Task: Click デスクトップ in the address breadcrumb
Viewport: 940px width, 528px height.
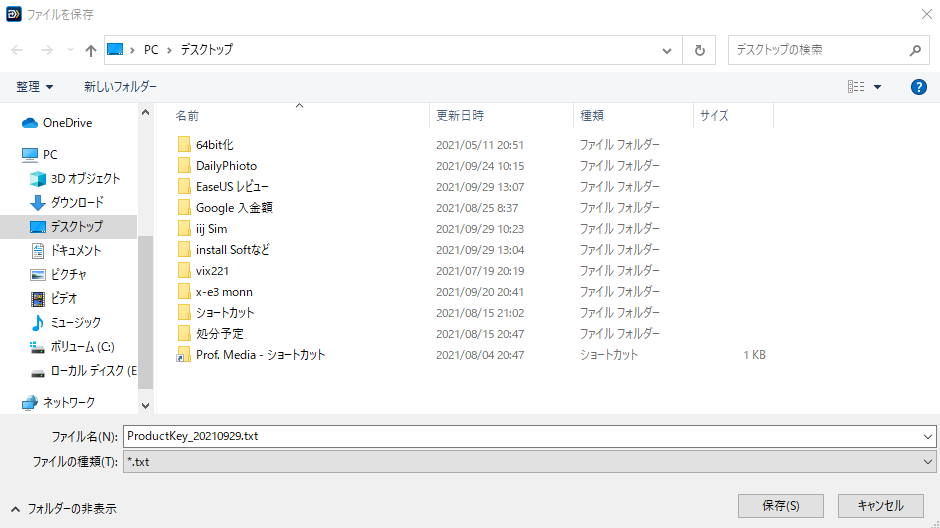Action: (x=207, y=50)
